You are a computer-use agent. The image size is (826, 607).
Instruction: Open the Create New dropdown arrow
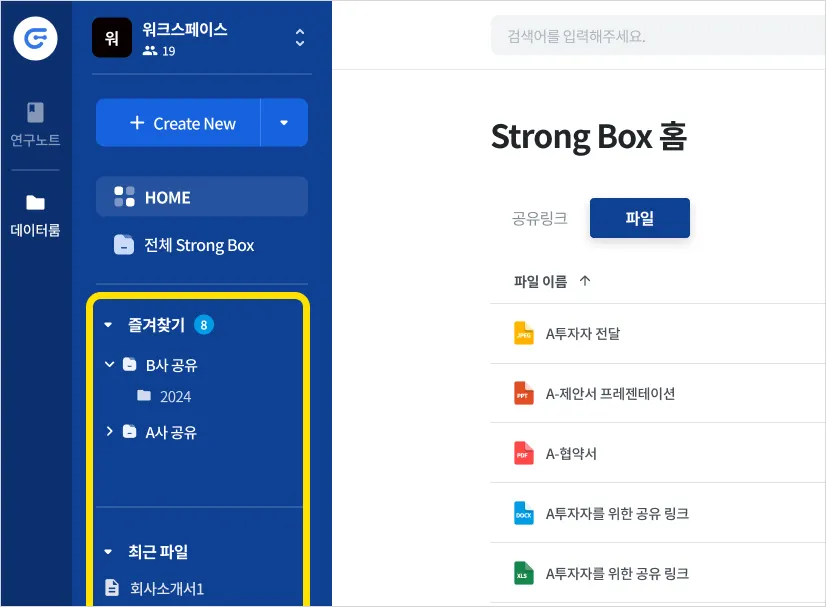pos(284,123)
